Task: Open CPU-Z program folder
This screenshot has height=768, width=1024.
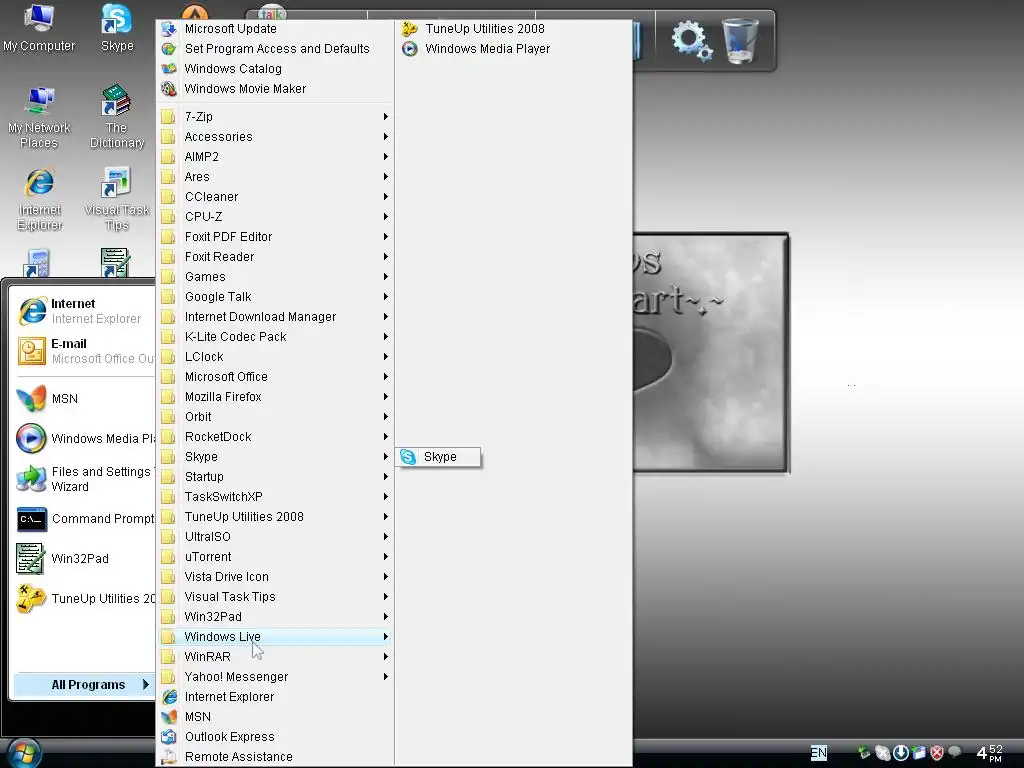Action: pos(276,217)
